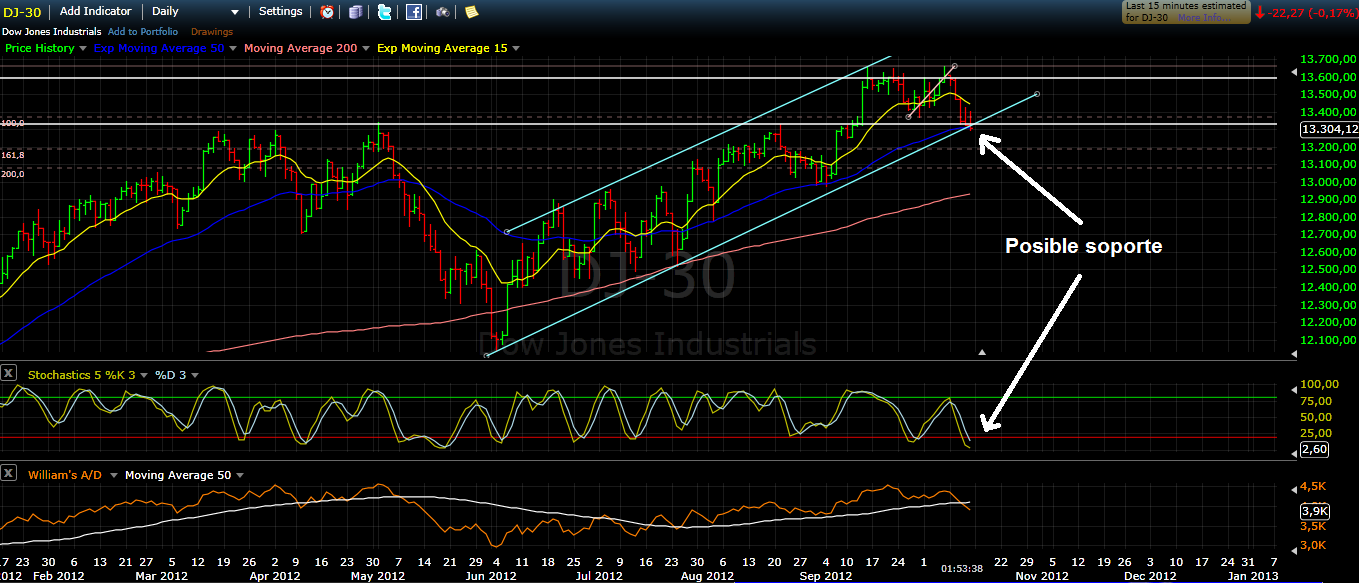Open the Drawings link

[x=211, y=32]
